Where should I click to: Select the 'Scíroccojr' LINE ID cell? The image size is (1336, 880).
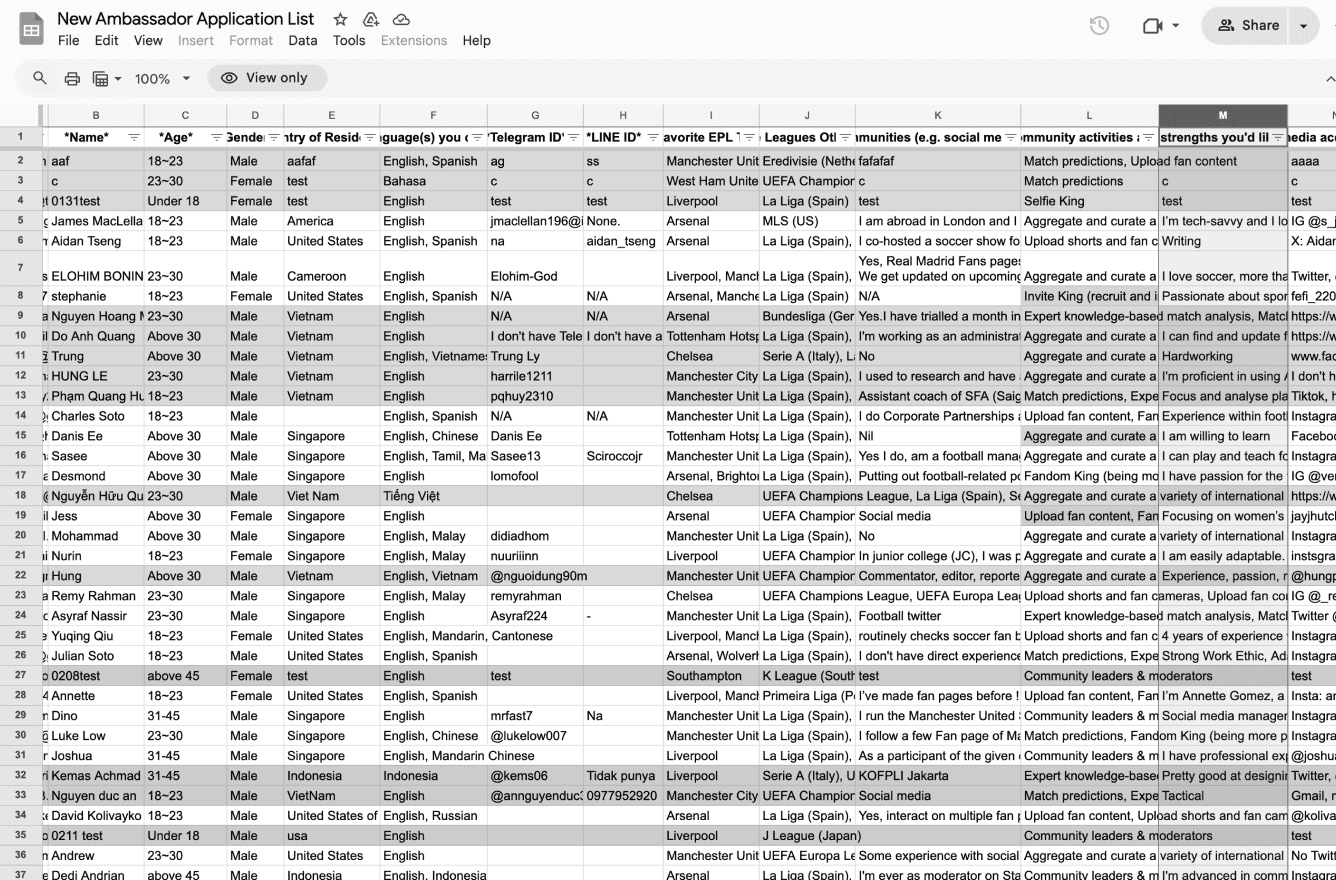pos(623,456)
